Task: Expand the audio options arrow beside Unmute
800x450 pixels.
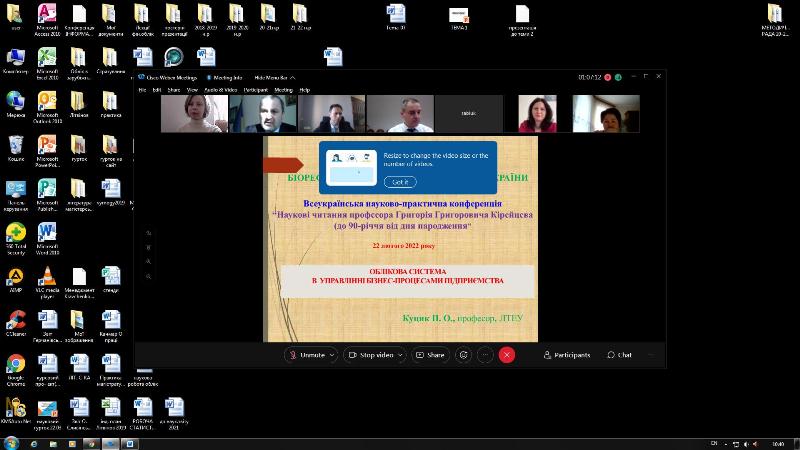Action: tap(333, 355)
